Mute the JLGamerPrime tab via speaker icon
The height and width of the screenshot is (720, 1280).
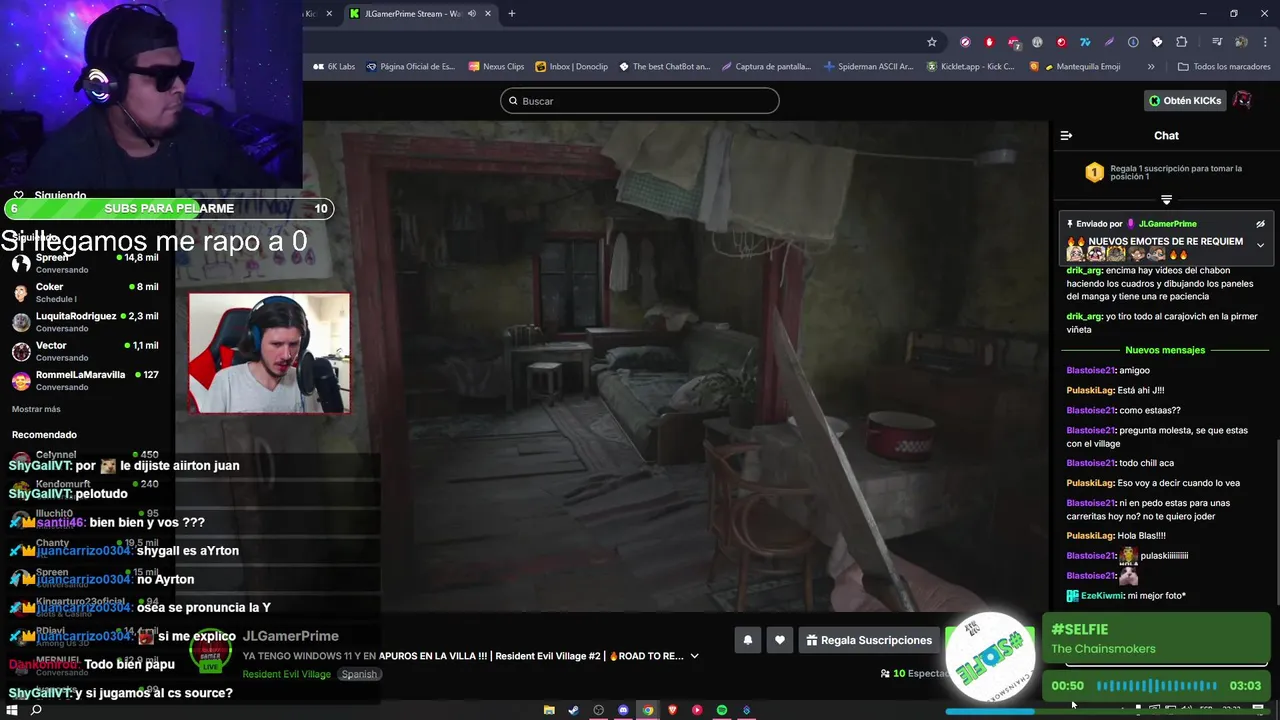tap(472, 14)
